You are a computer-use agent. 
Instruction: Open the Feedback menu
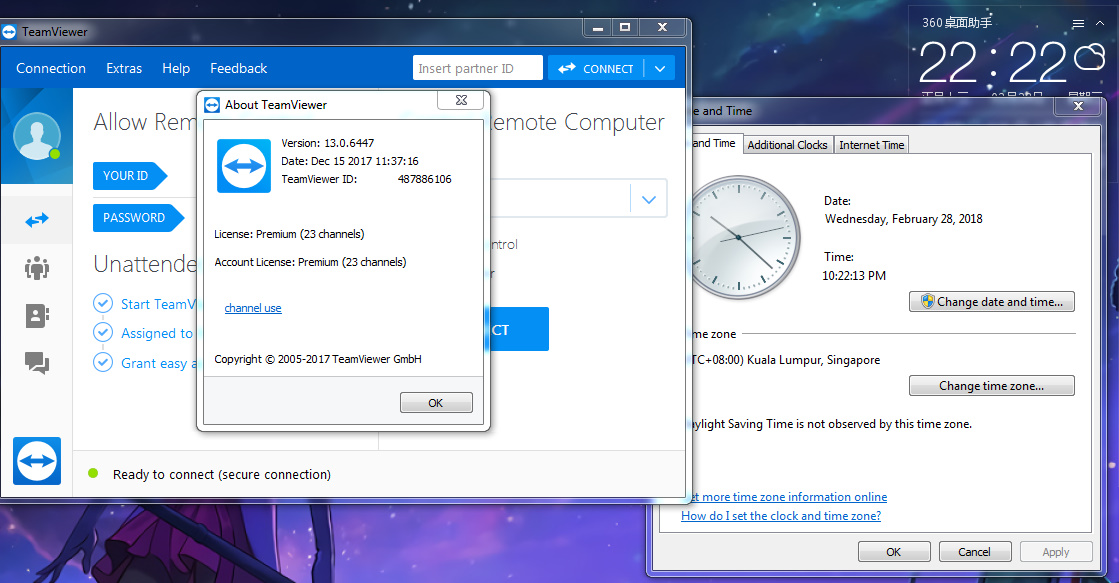click(x=238, y=69)
